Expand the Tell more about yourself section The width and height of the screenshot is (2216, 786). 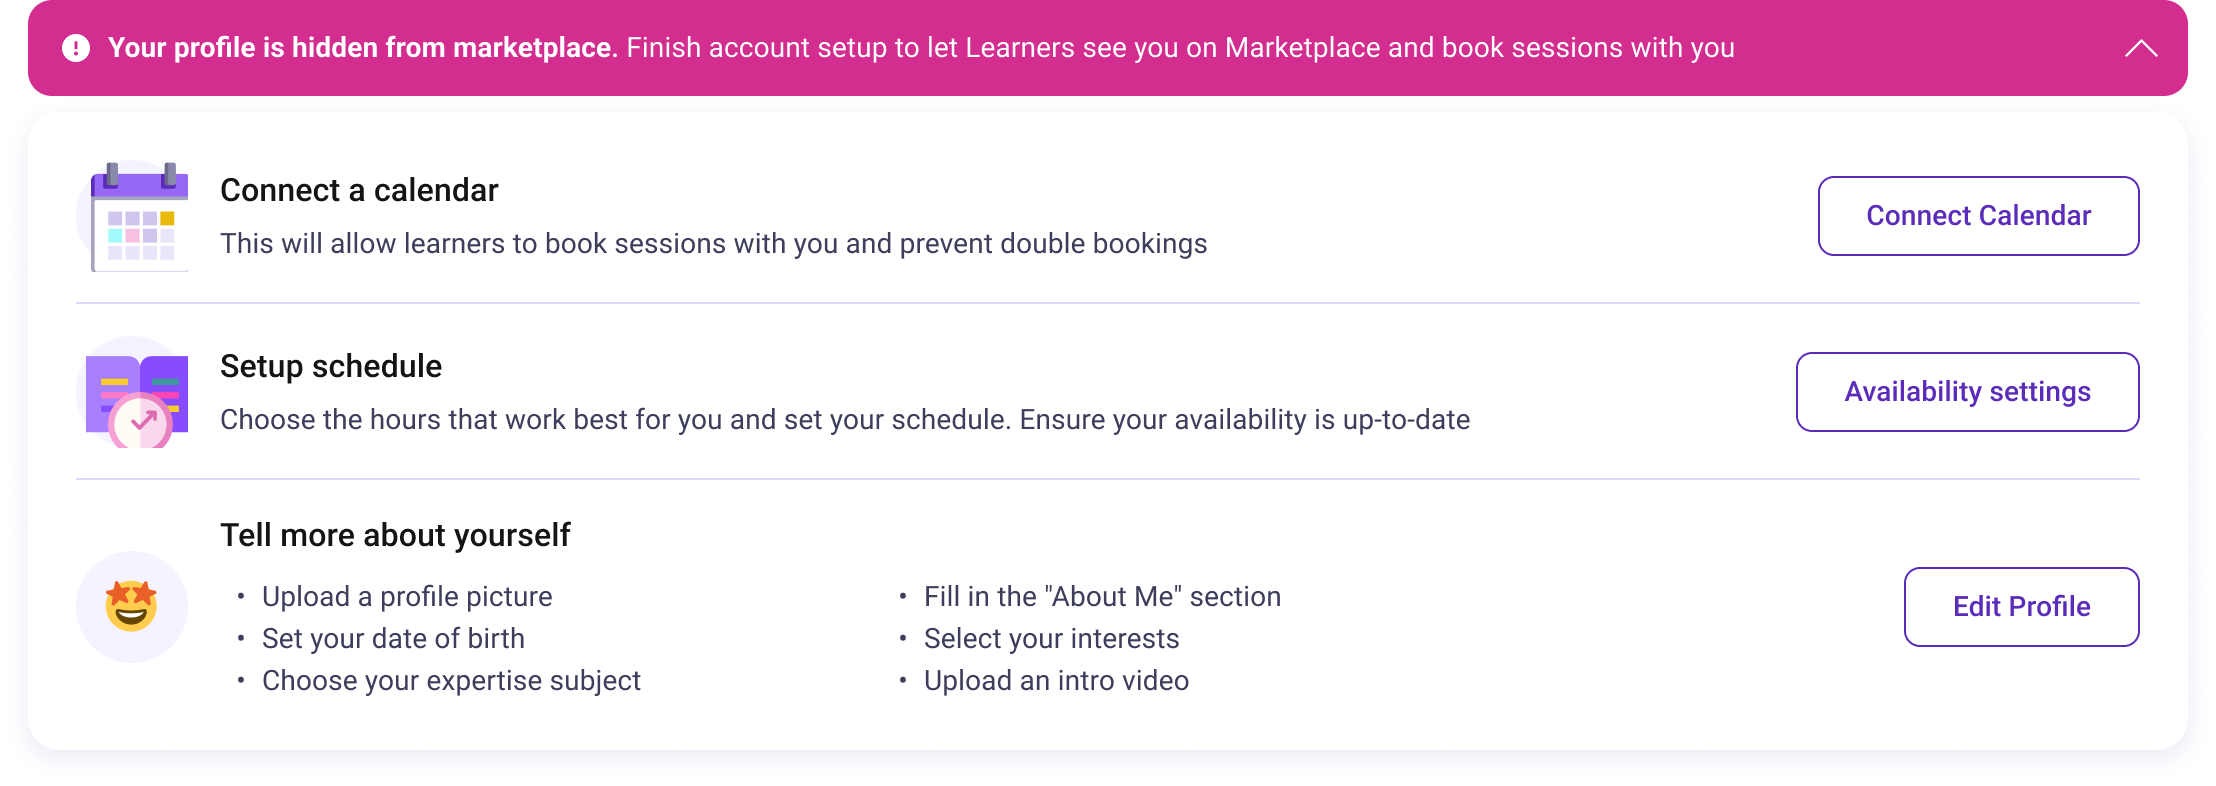395,536
